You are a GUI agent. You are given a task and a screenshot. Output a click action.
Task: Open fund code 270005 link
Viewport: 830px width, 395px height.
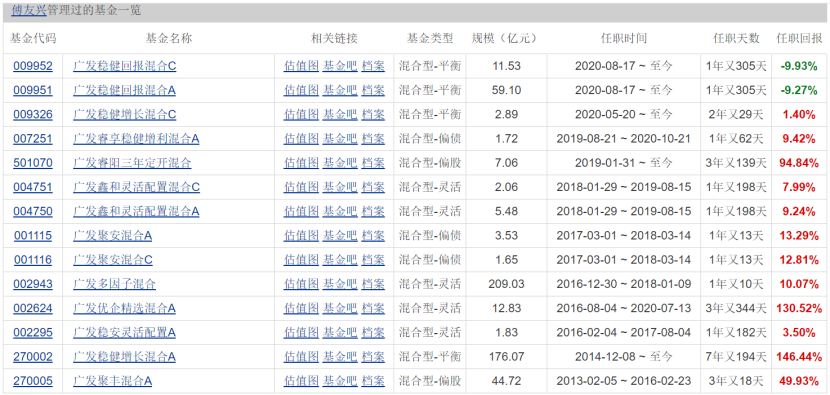point(33,381)
